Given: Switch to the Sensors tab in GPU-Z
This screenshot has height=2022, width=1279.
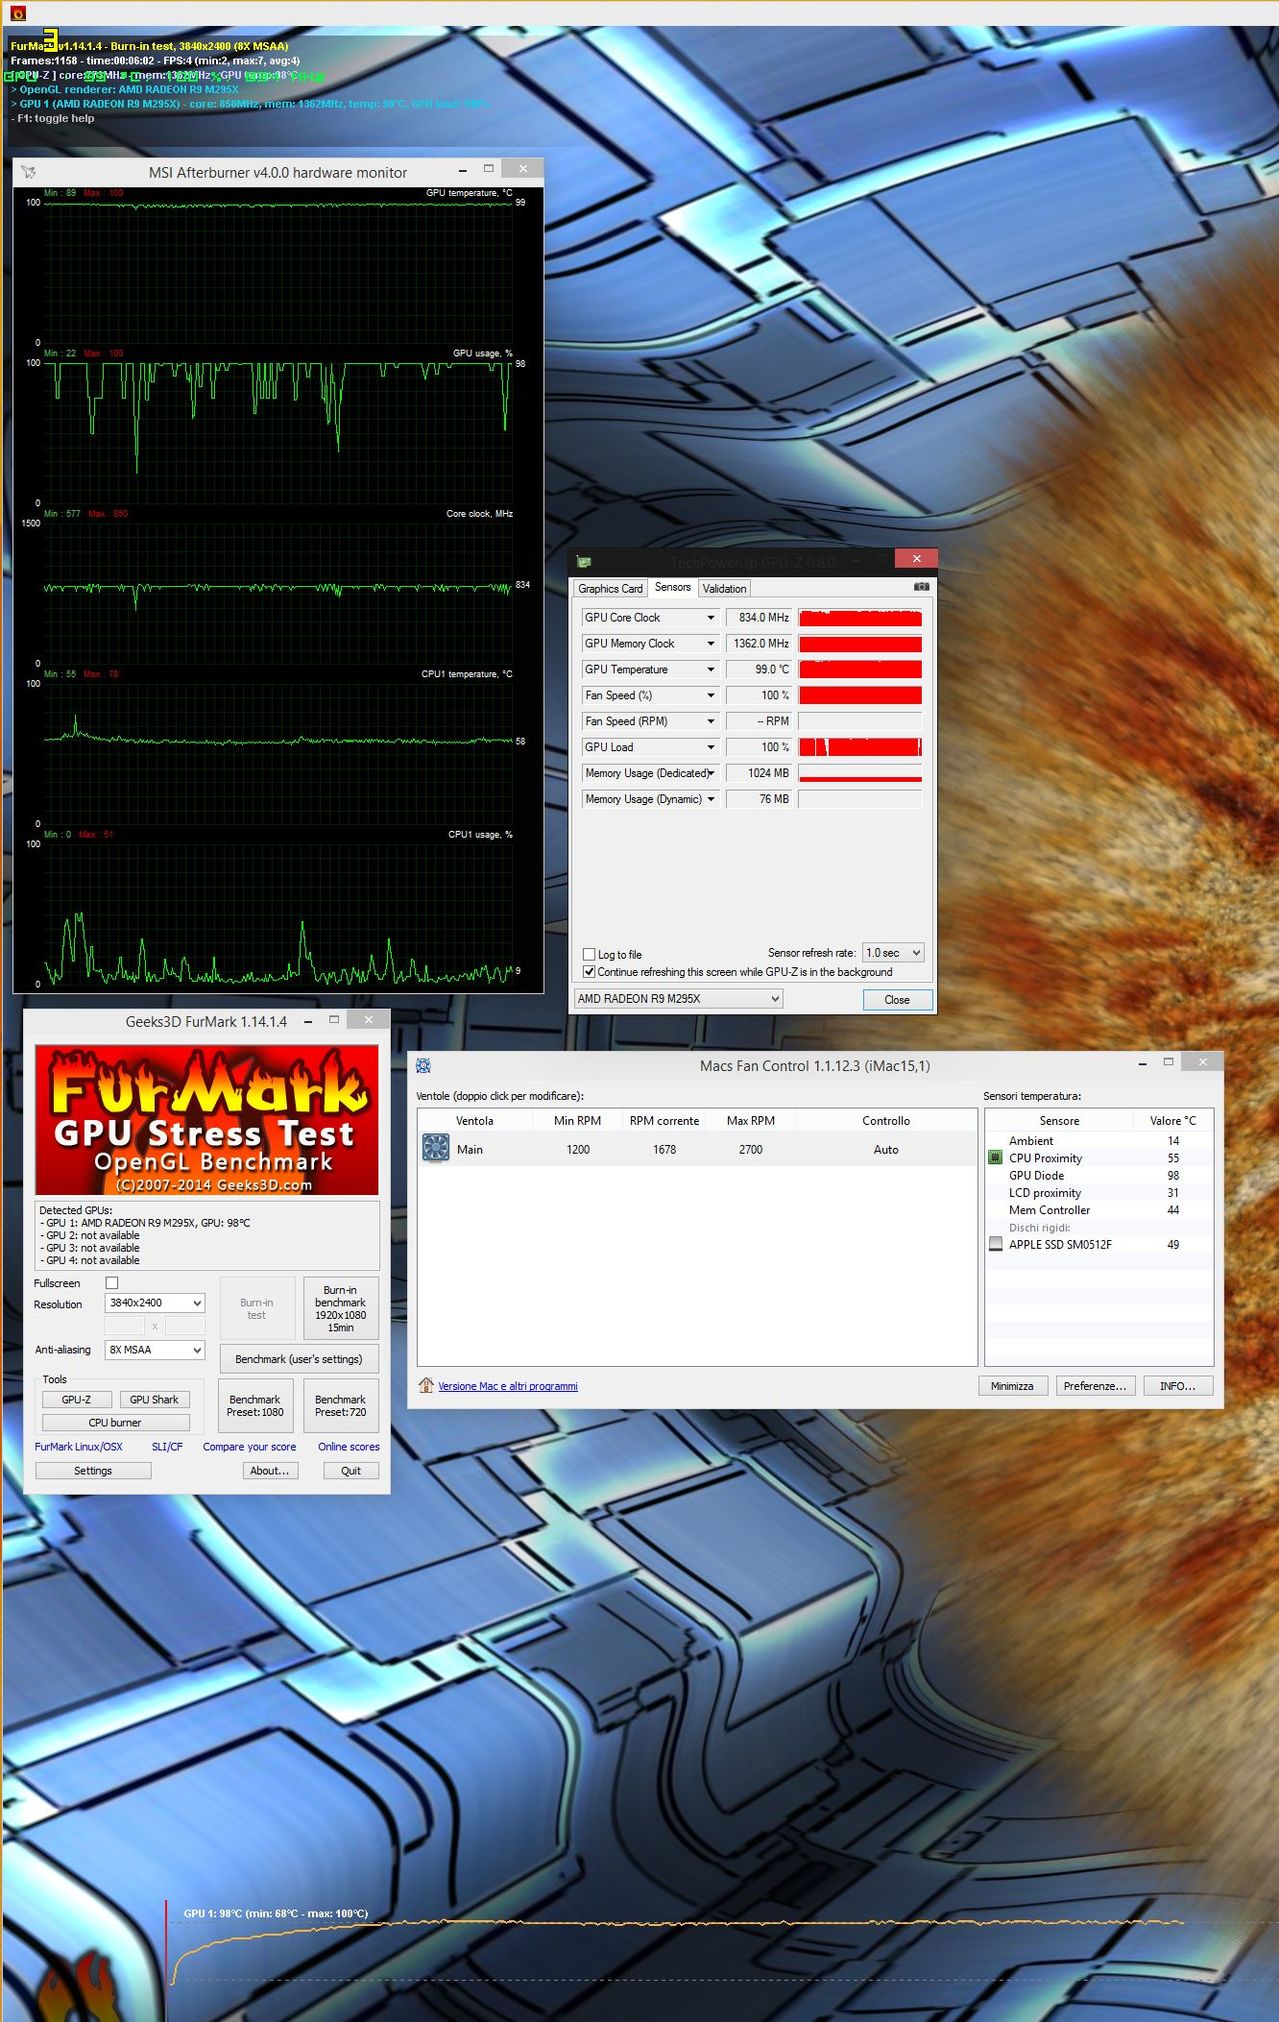Looking at the screenshot, I should (x=673, y=587).
